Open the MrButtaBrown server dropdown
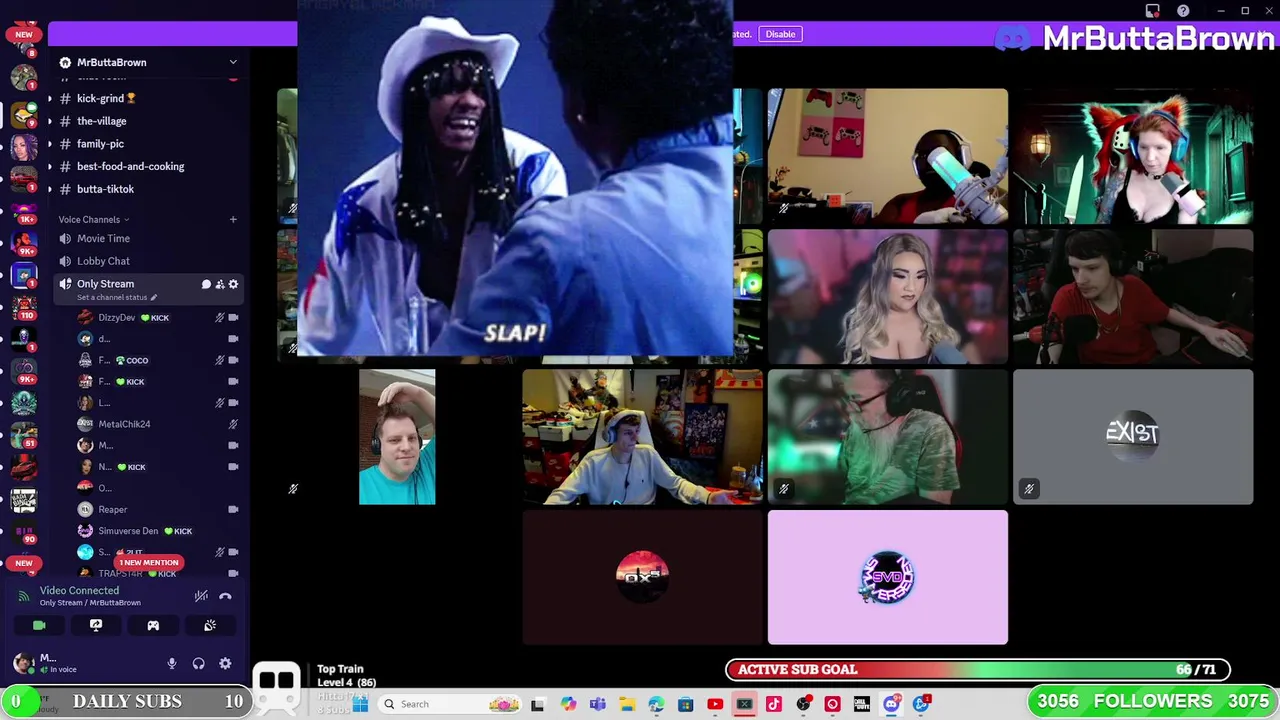This screenshot has height=720, width=1280. [148, 62]
